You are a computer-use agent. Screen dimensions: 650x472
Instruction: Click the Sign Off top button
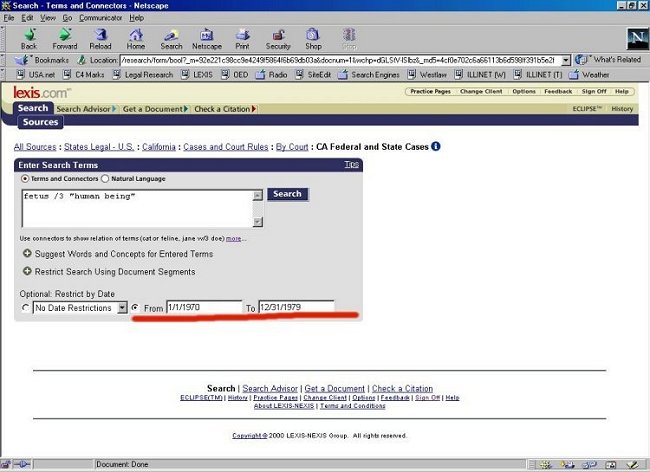coord(594,91)
